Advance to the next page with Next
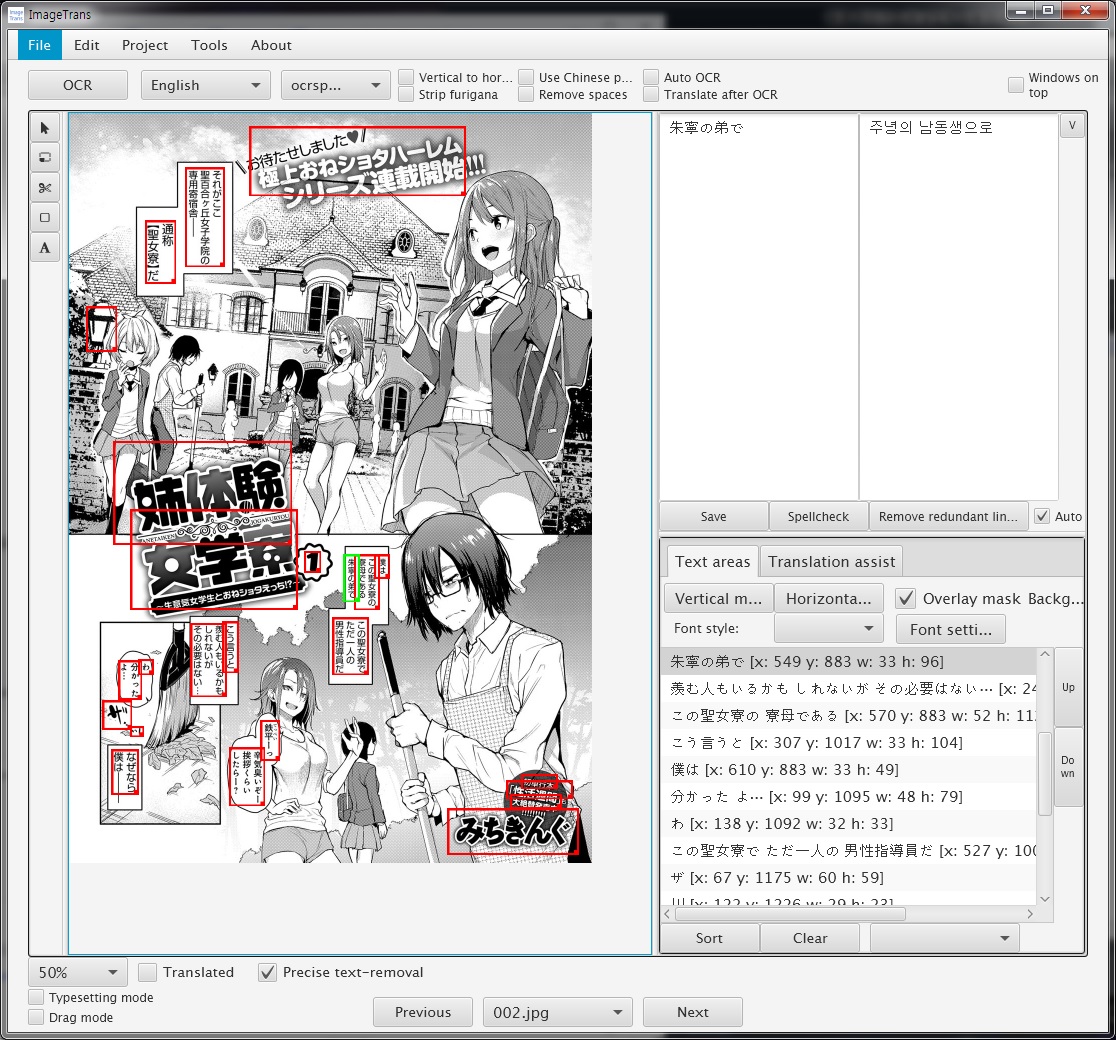The height and width of the screenshot is (1040, 1116). pos(692,1012)
